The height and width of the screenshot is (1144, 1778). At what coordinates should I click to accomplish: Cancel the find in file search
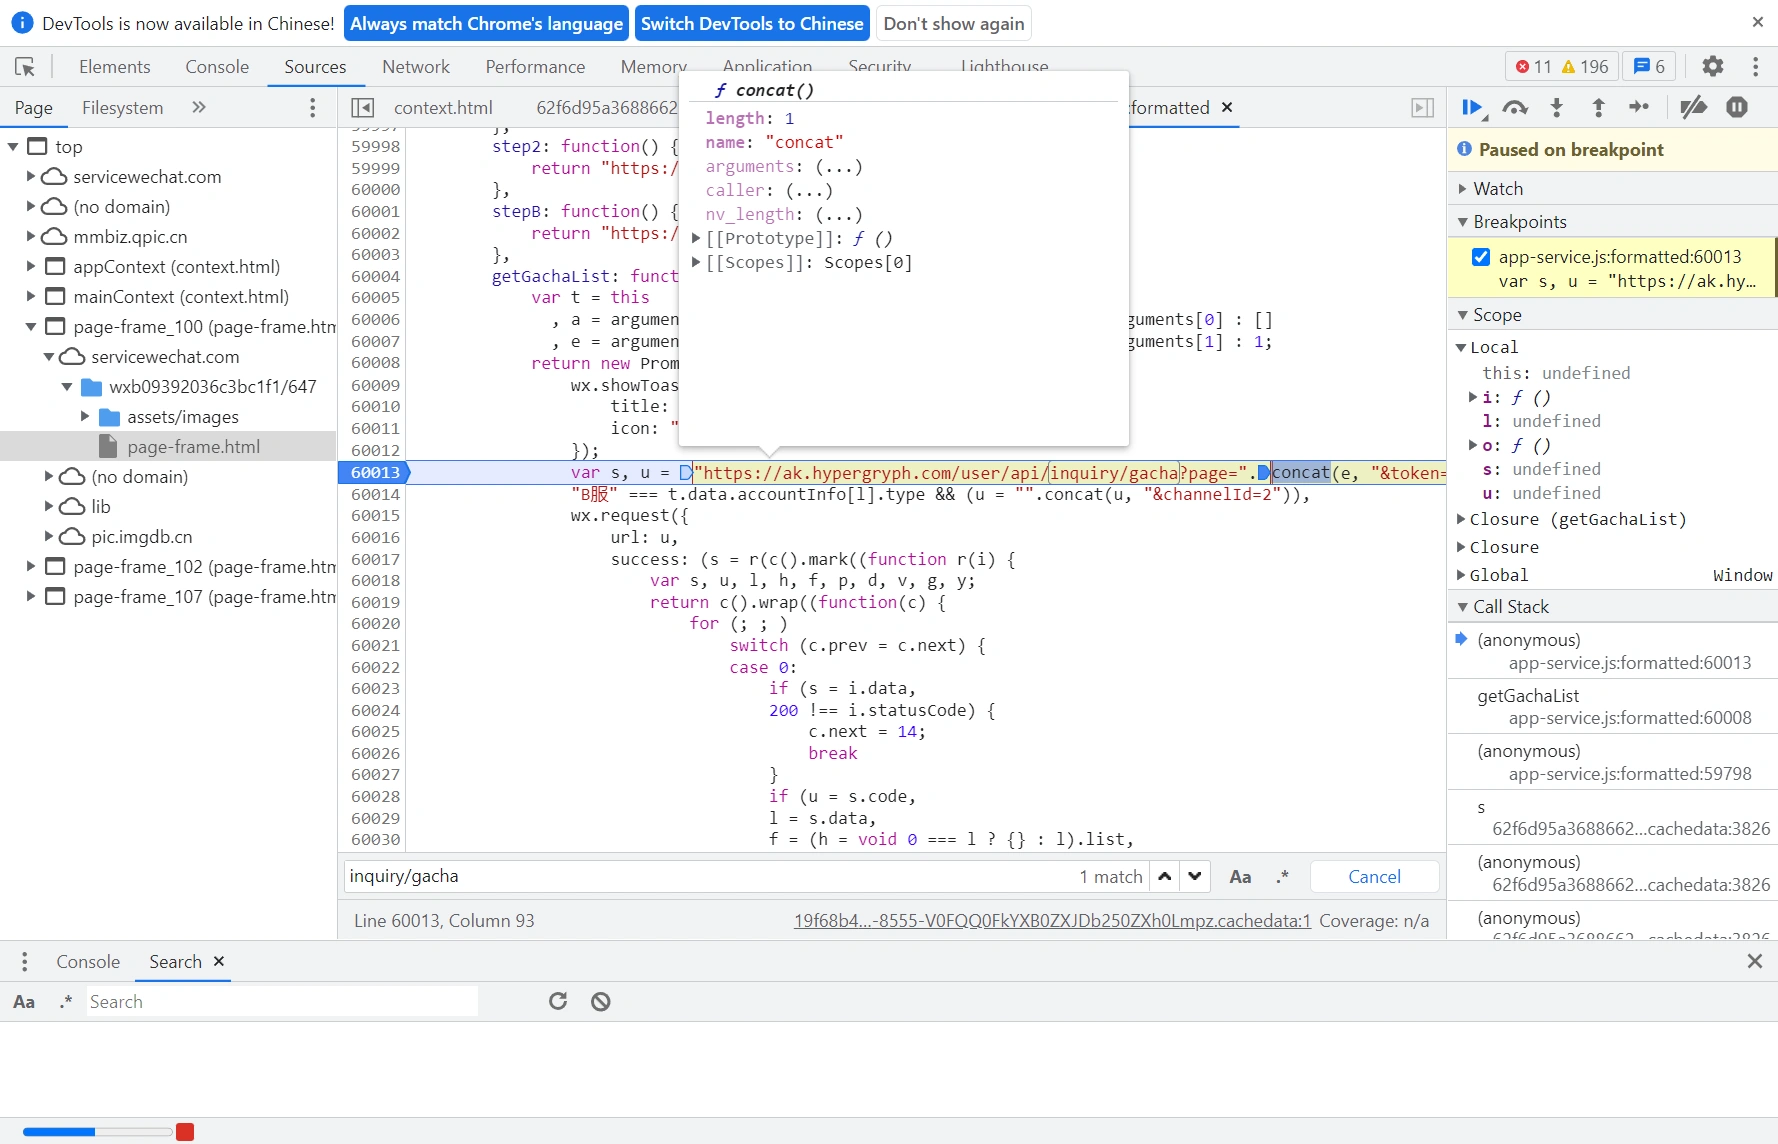coord(1374,877)
